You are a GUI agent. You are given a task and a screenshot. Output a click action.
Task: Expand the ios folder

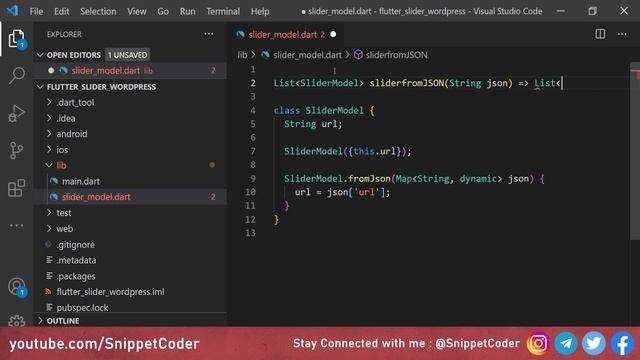click(x=49, y=149)
